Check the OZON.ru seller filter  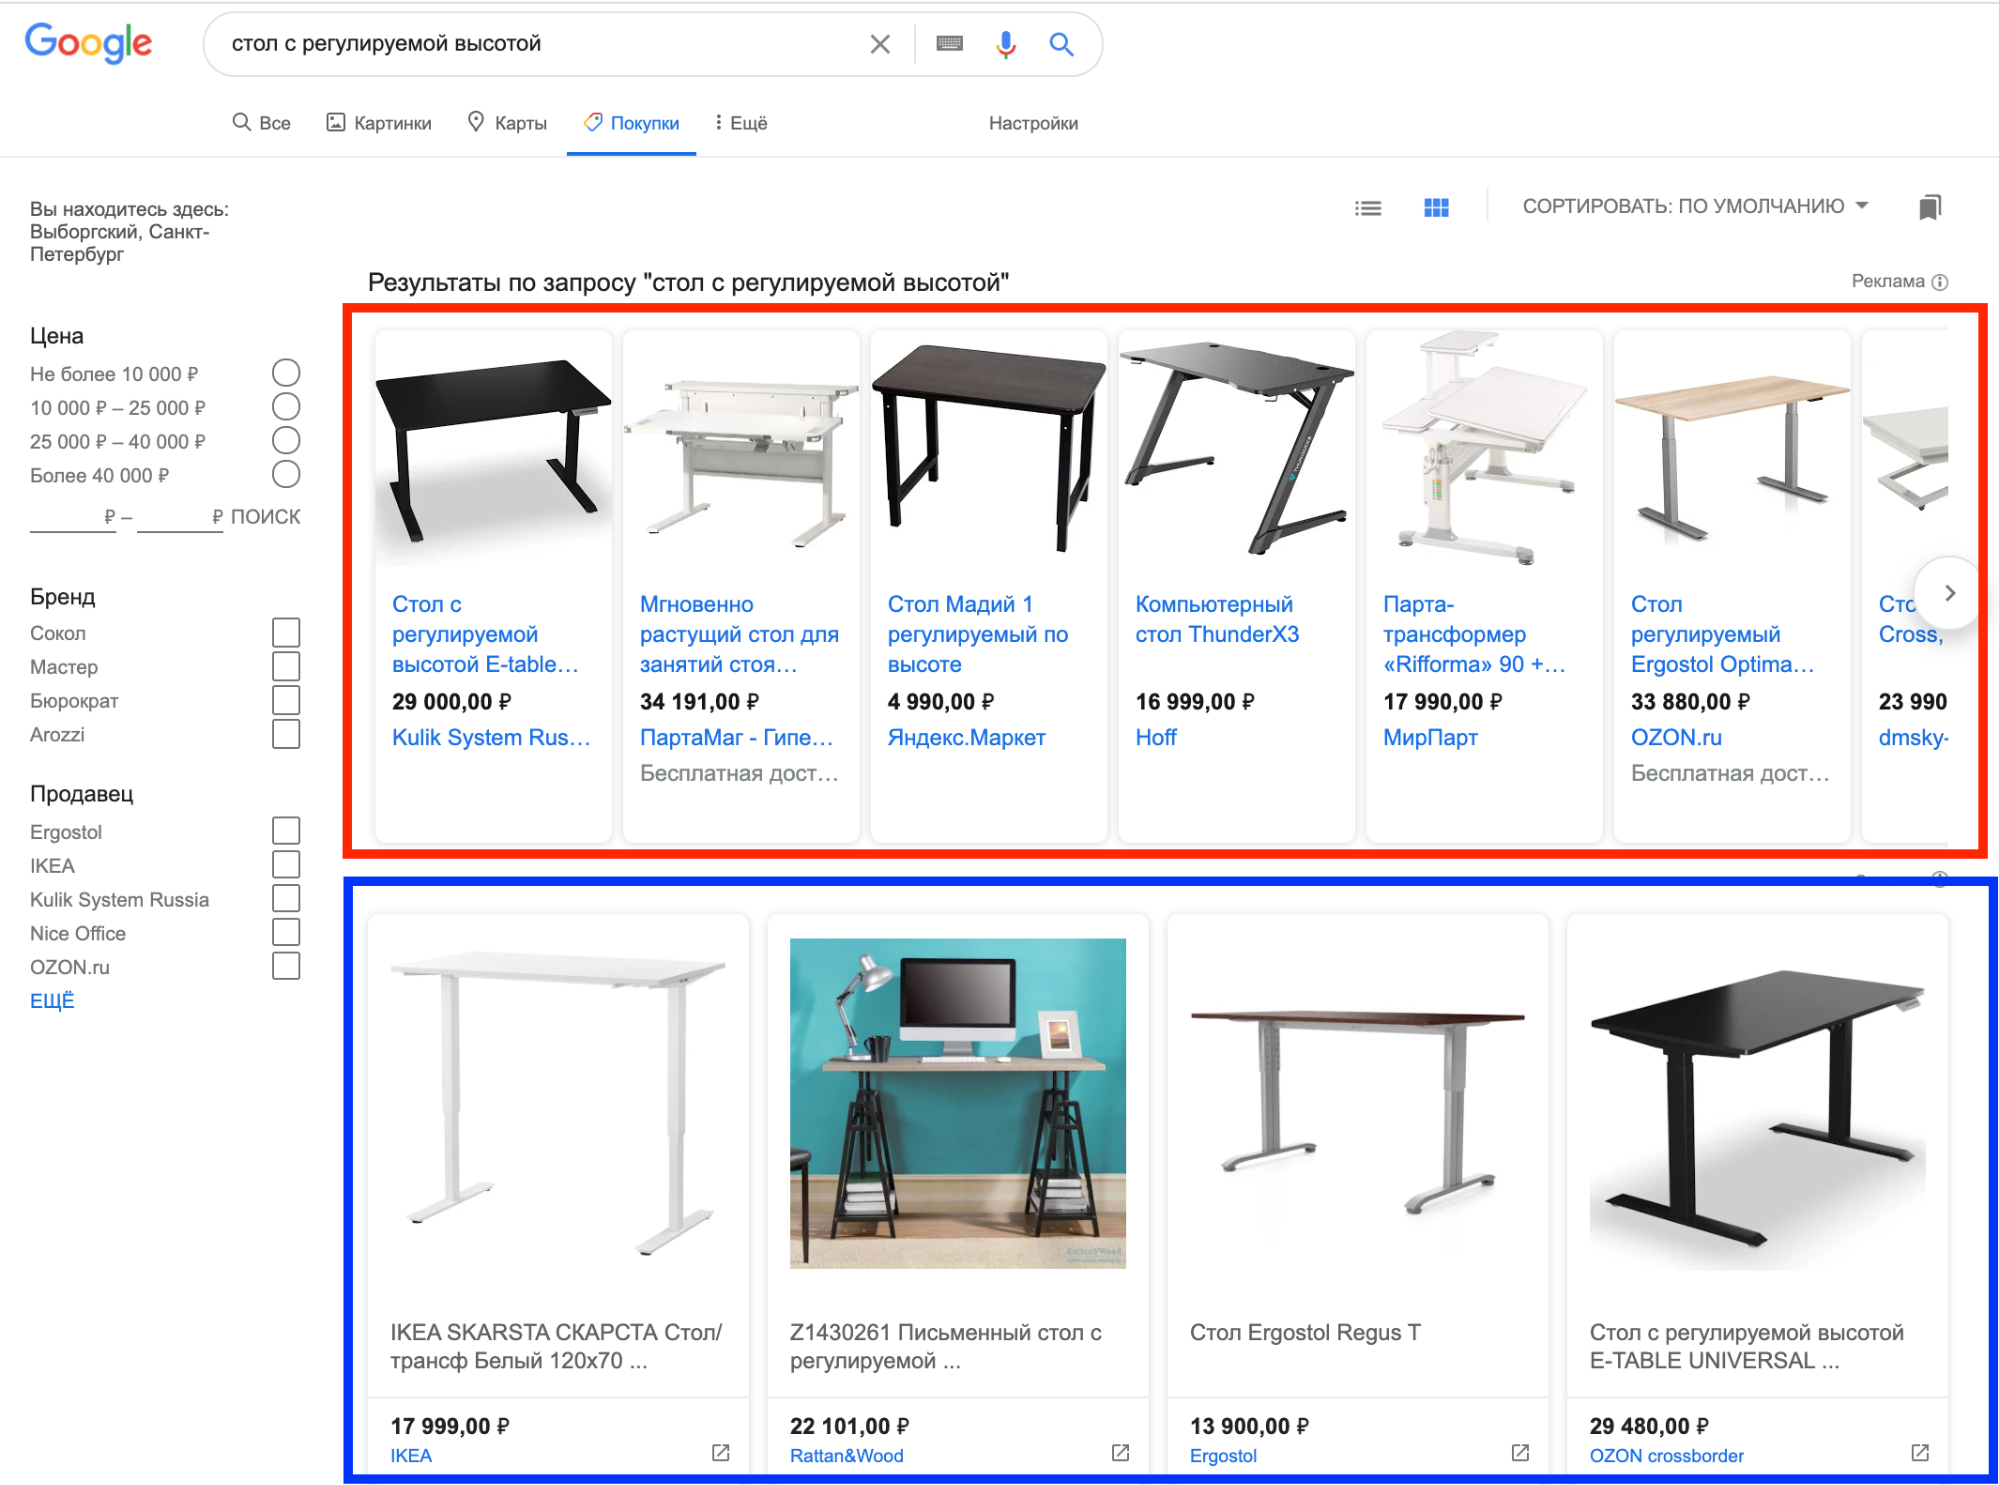286,966
